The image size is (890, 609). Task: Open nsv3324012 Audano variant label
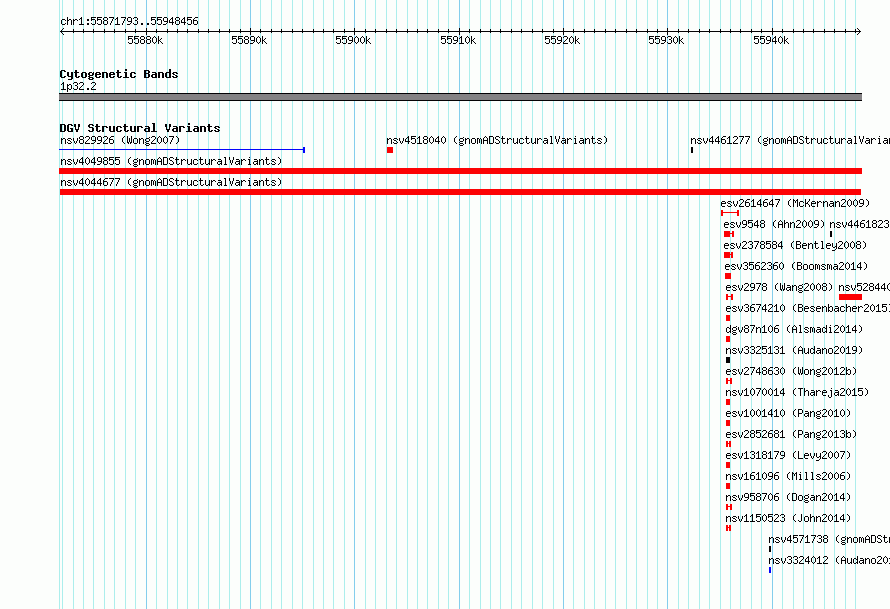(x=829, y=560)
